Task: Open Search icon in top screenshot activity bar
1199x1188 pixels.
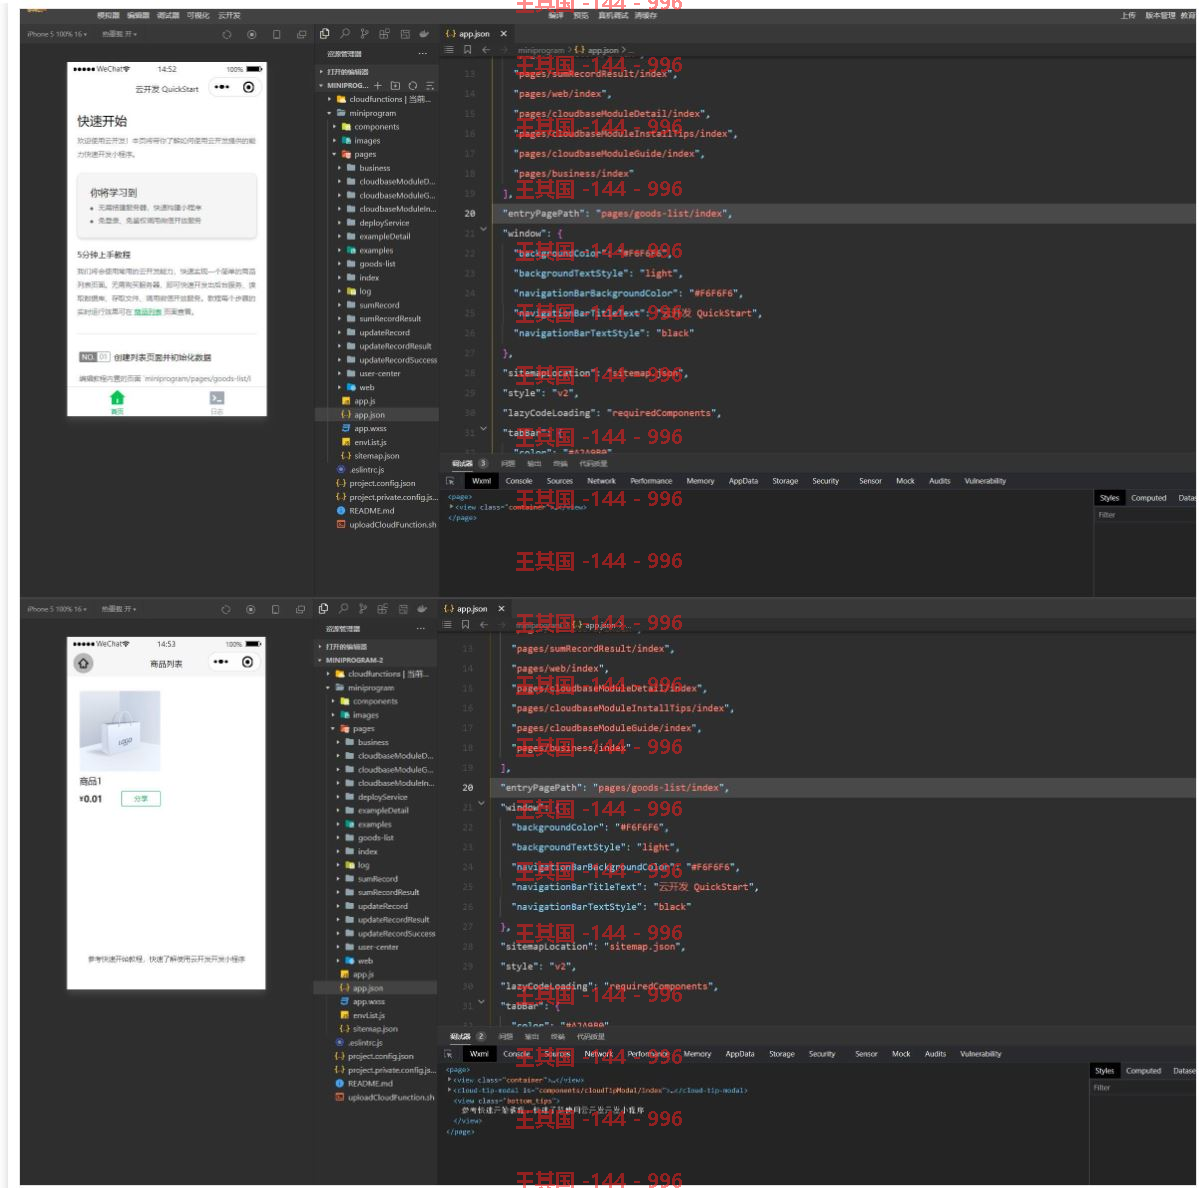Action: tap(345, 34)
